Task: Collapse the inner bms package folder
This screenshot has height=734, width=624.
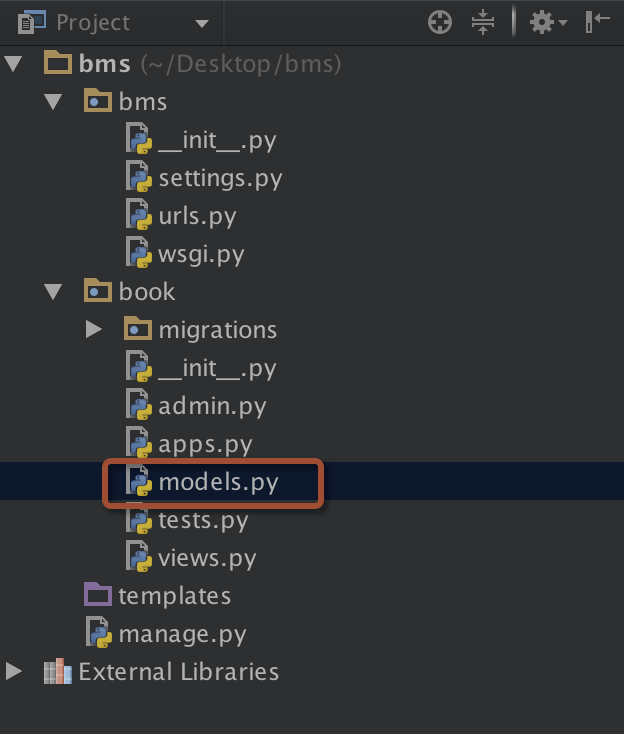Action: (53, 102)
